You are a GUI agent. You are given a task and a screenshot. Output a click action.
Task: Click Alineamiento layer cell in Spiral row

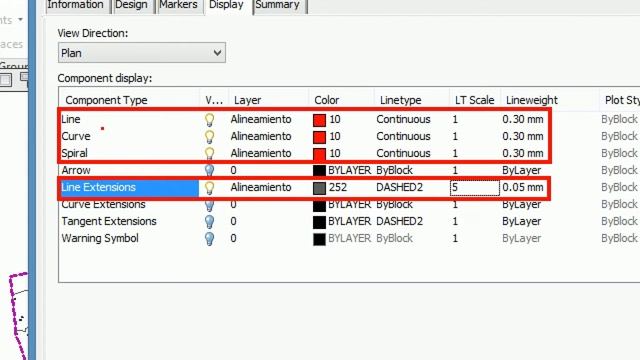pos(261,153)
